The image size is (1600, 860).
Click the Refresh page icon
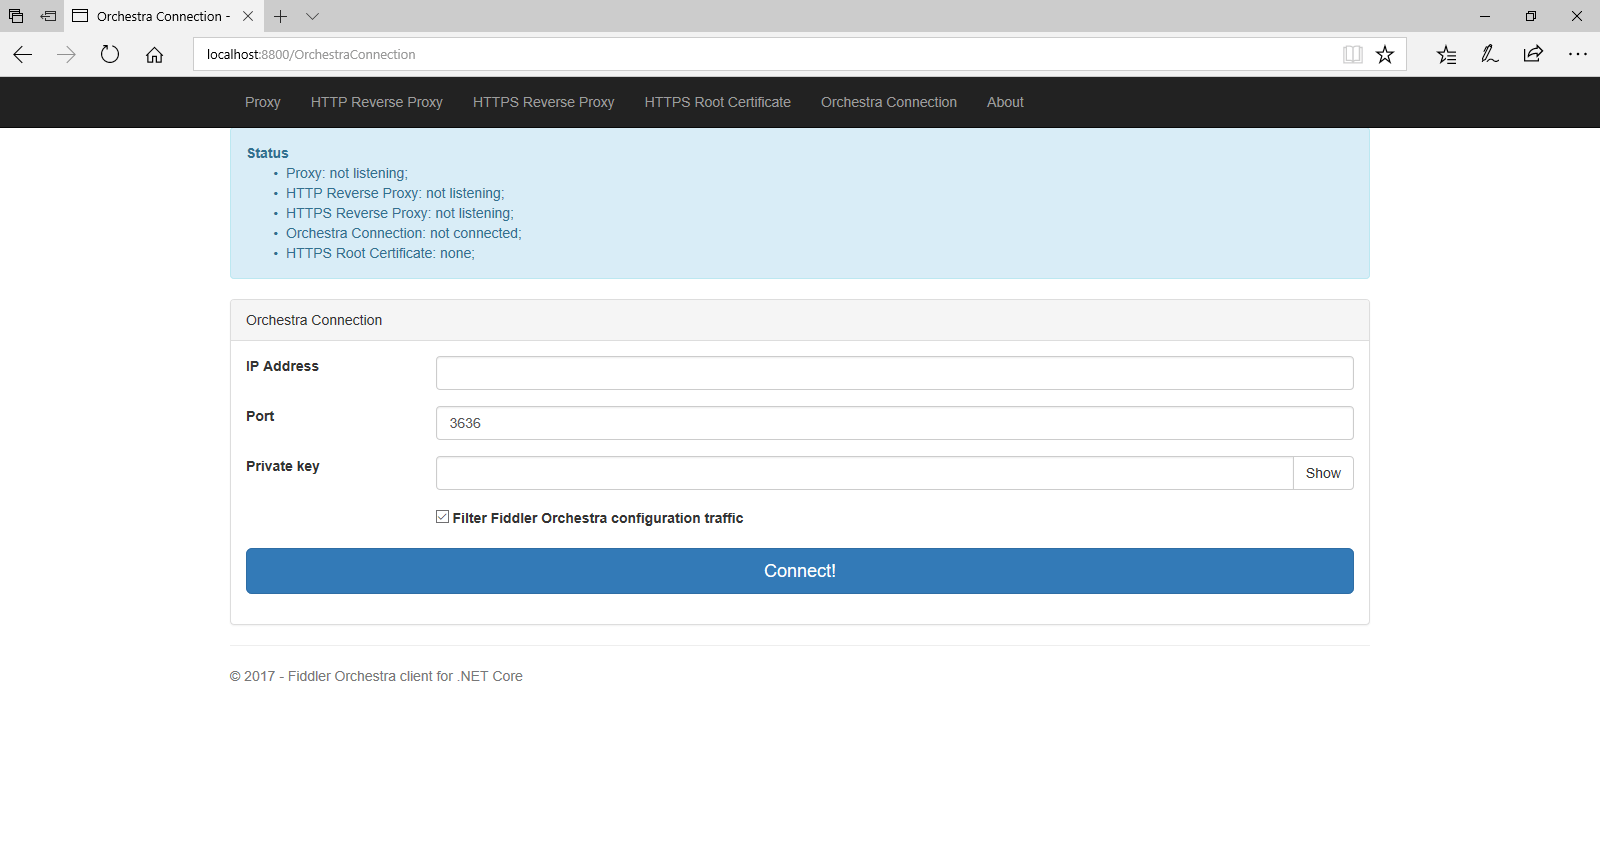(x=110, y=55)
